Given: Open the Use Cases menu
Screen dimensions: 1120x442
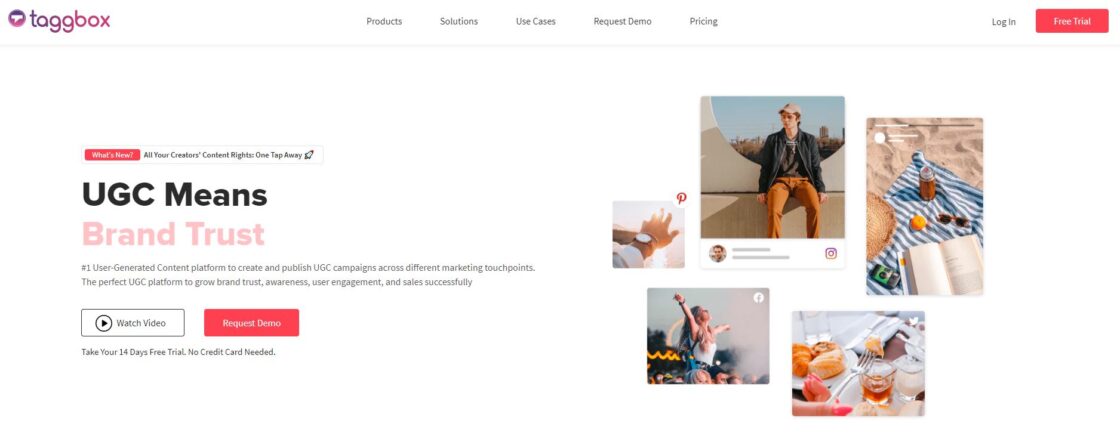Looking at the screenshot, I should click(536, 21).
